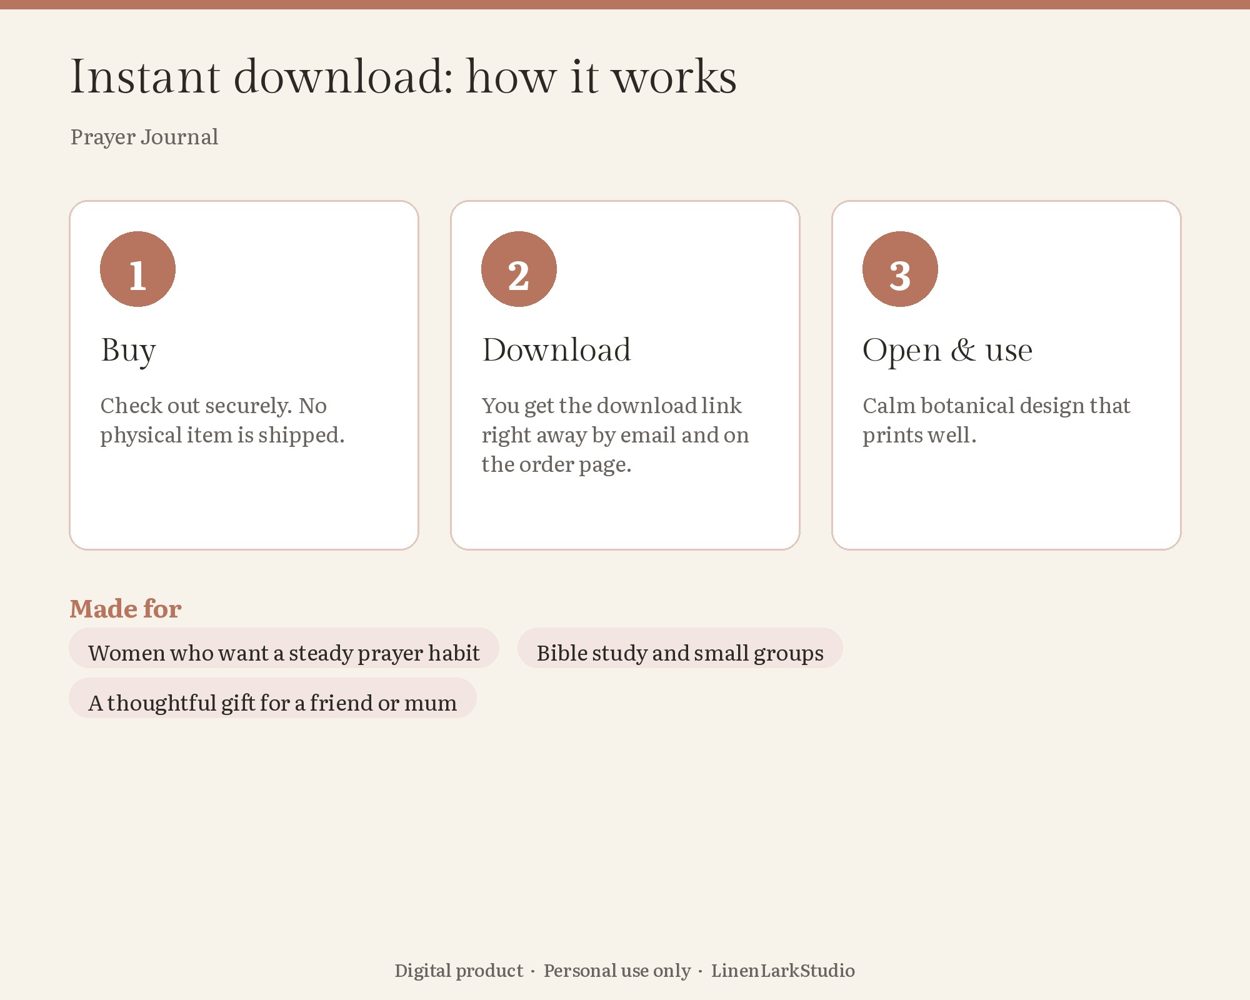The width and height of the screenshot is (1250, 1000).
Task: Select the Open & use heading
Action: pyautogui.click(x=947, y=351)
